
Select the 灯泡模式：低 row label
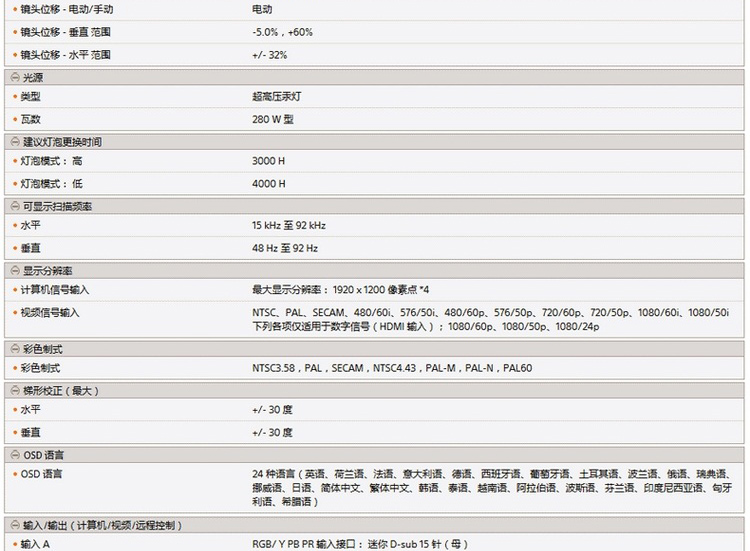(52, 184)
